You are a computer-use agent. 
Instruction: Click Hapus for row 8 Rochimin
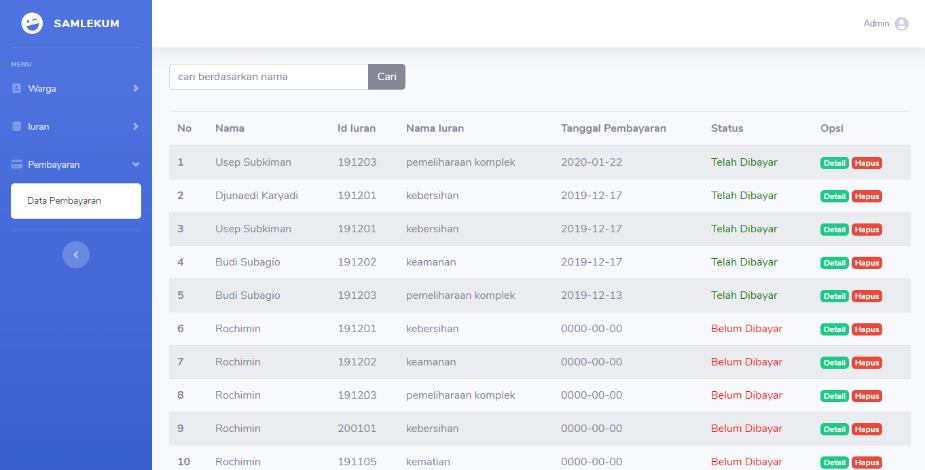[867, 396]
